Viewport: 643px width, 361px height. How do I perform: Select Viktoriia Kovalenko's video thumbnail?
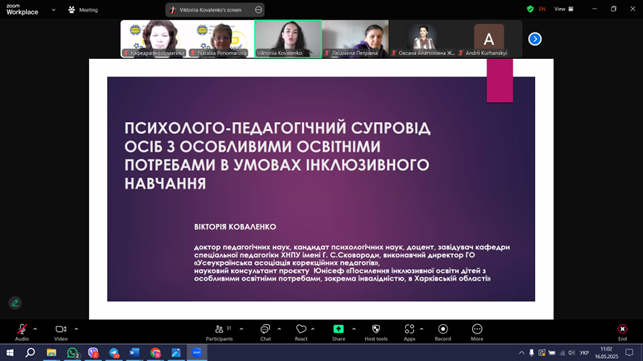288,39
